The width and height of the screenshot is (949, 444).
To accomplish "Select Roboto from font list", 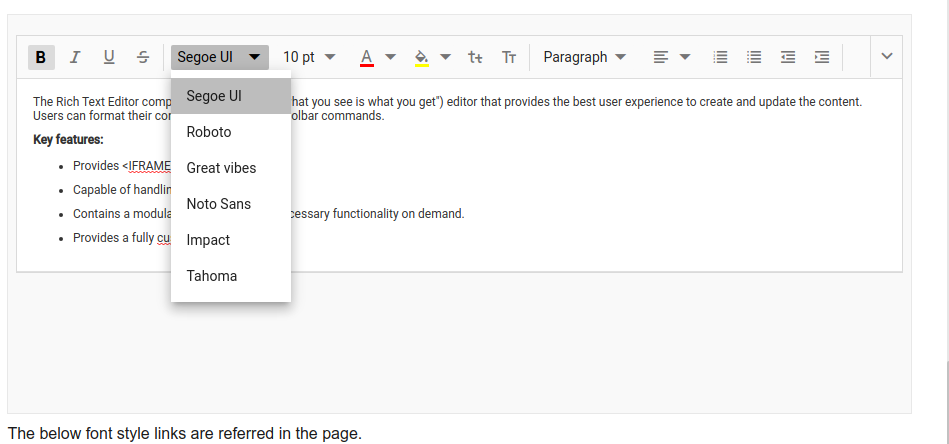I will pos(209,132).
